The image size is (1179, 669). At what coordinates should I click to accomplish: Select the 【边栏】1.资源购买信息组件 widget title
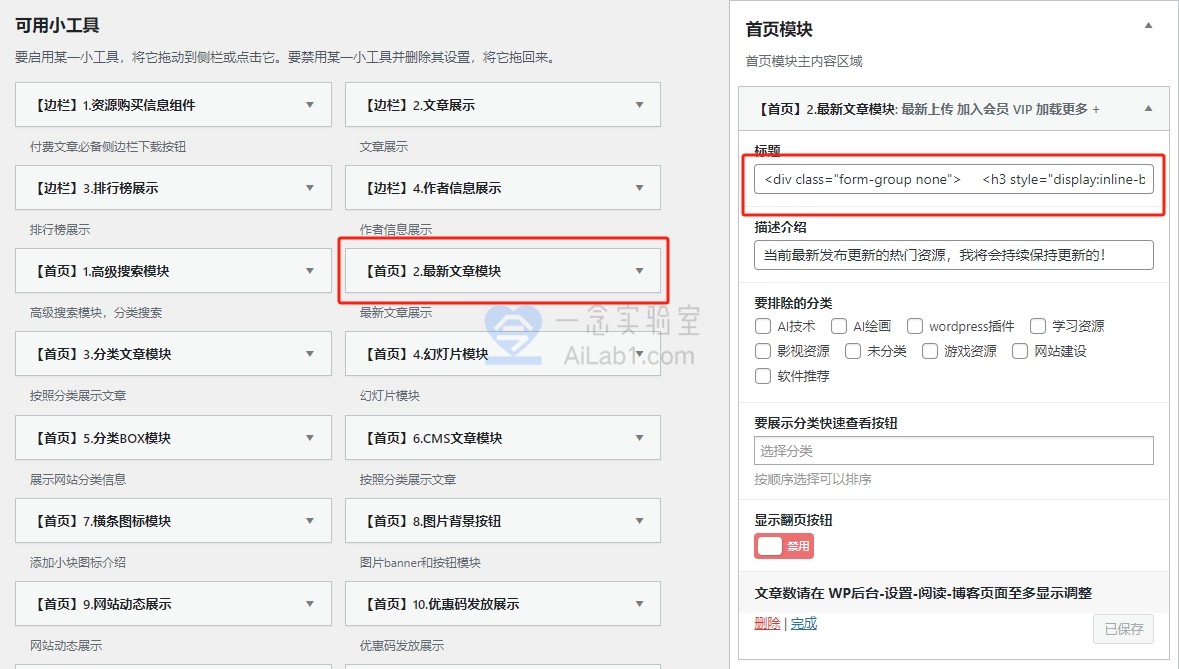click(112, 105)
